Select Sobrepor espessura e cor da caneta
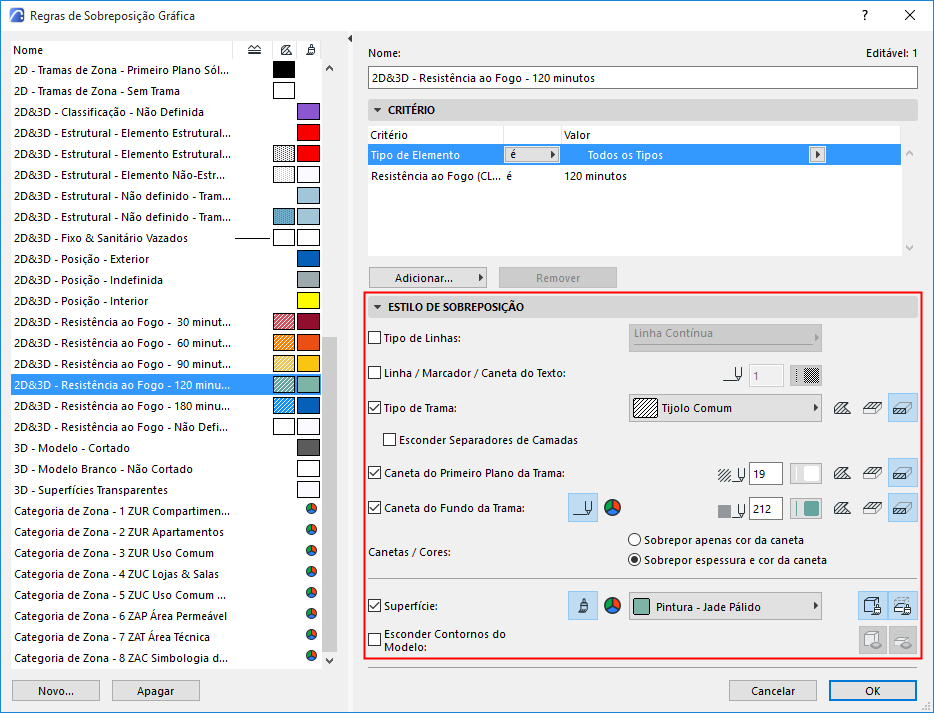The height and width of the screenshot is (713, 934). click(634, 560)
